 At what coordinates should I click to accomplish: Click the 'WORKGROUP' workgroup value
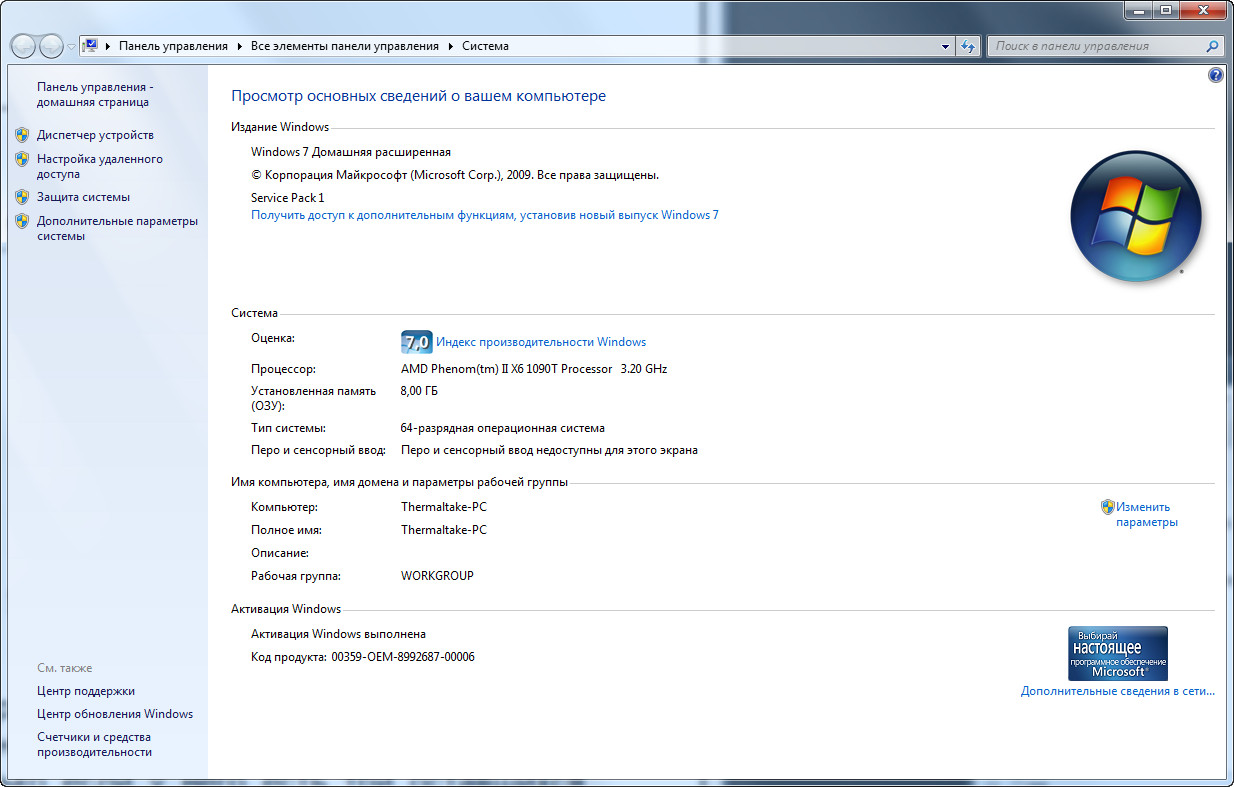pos(437,576)
